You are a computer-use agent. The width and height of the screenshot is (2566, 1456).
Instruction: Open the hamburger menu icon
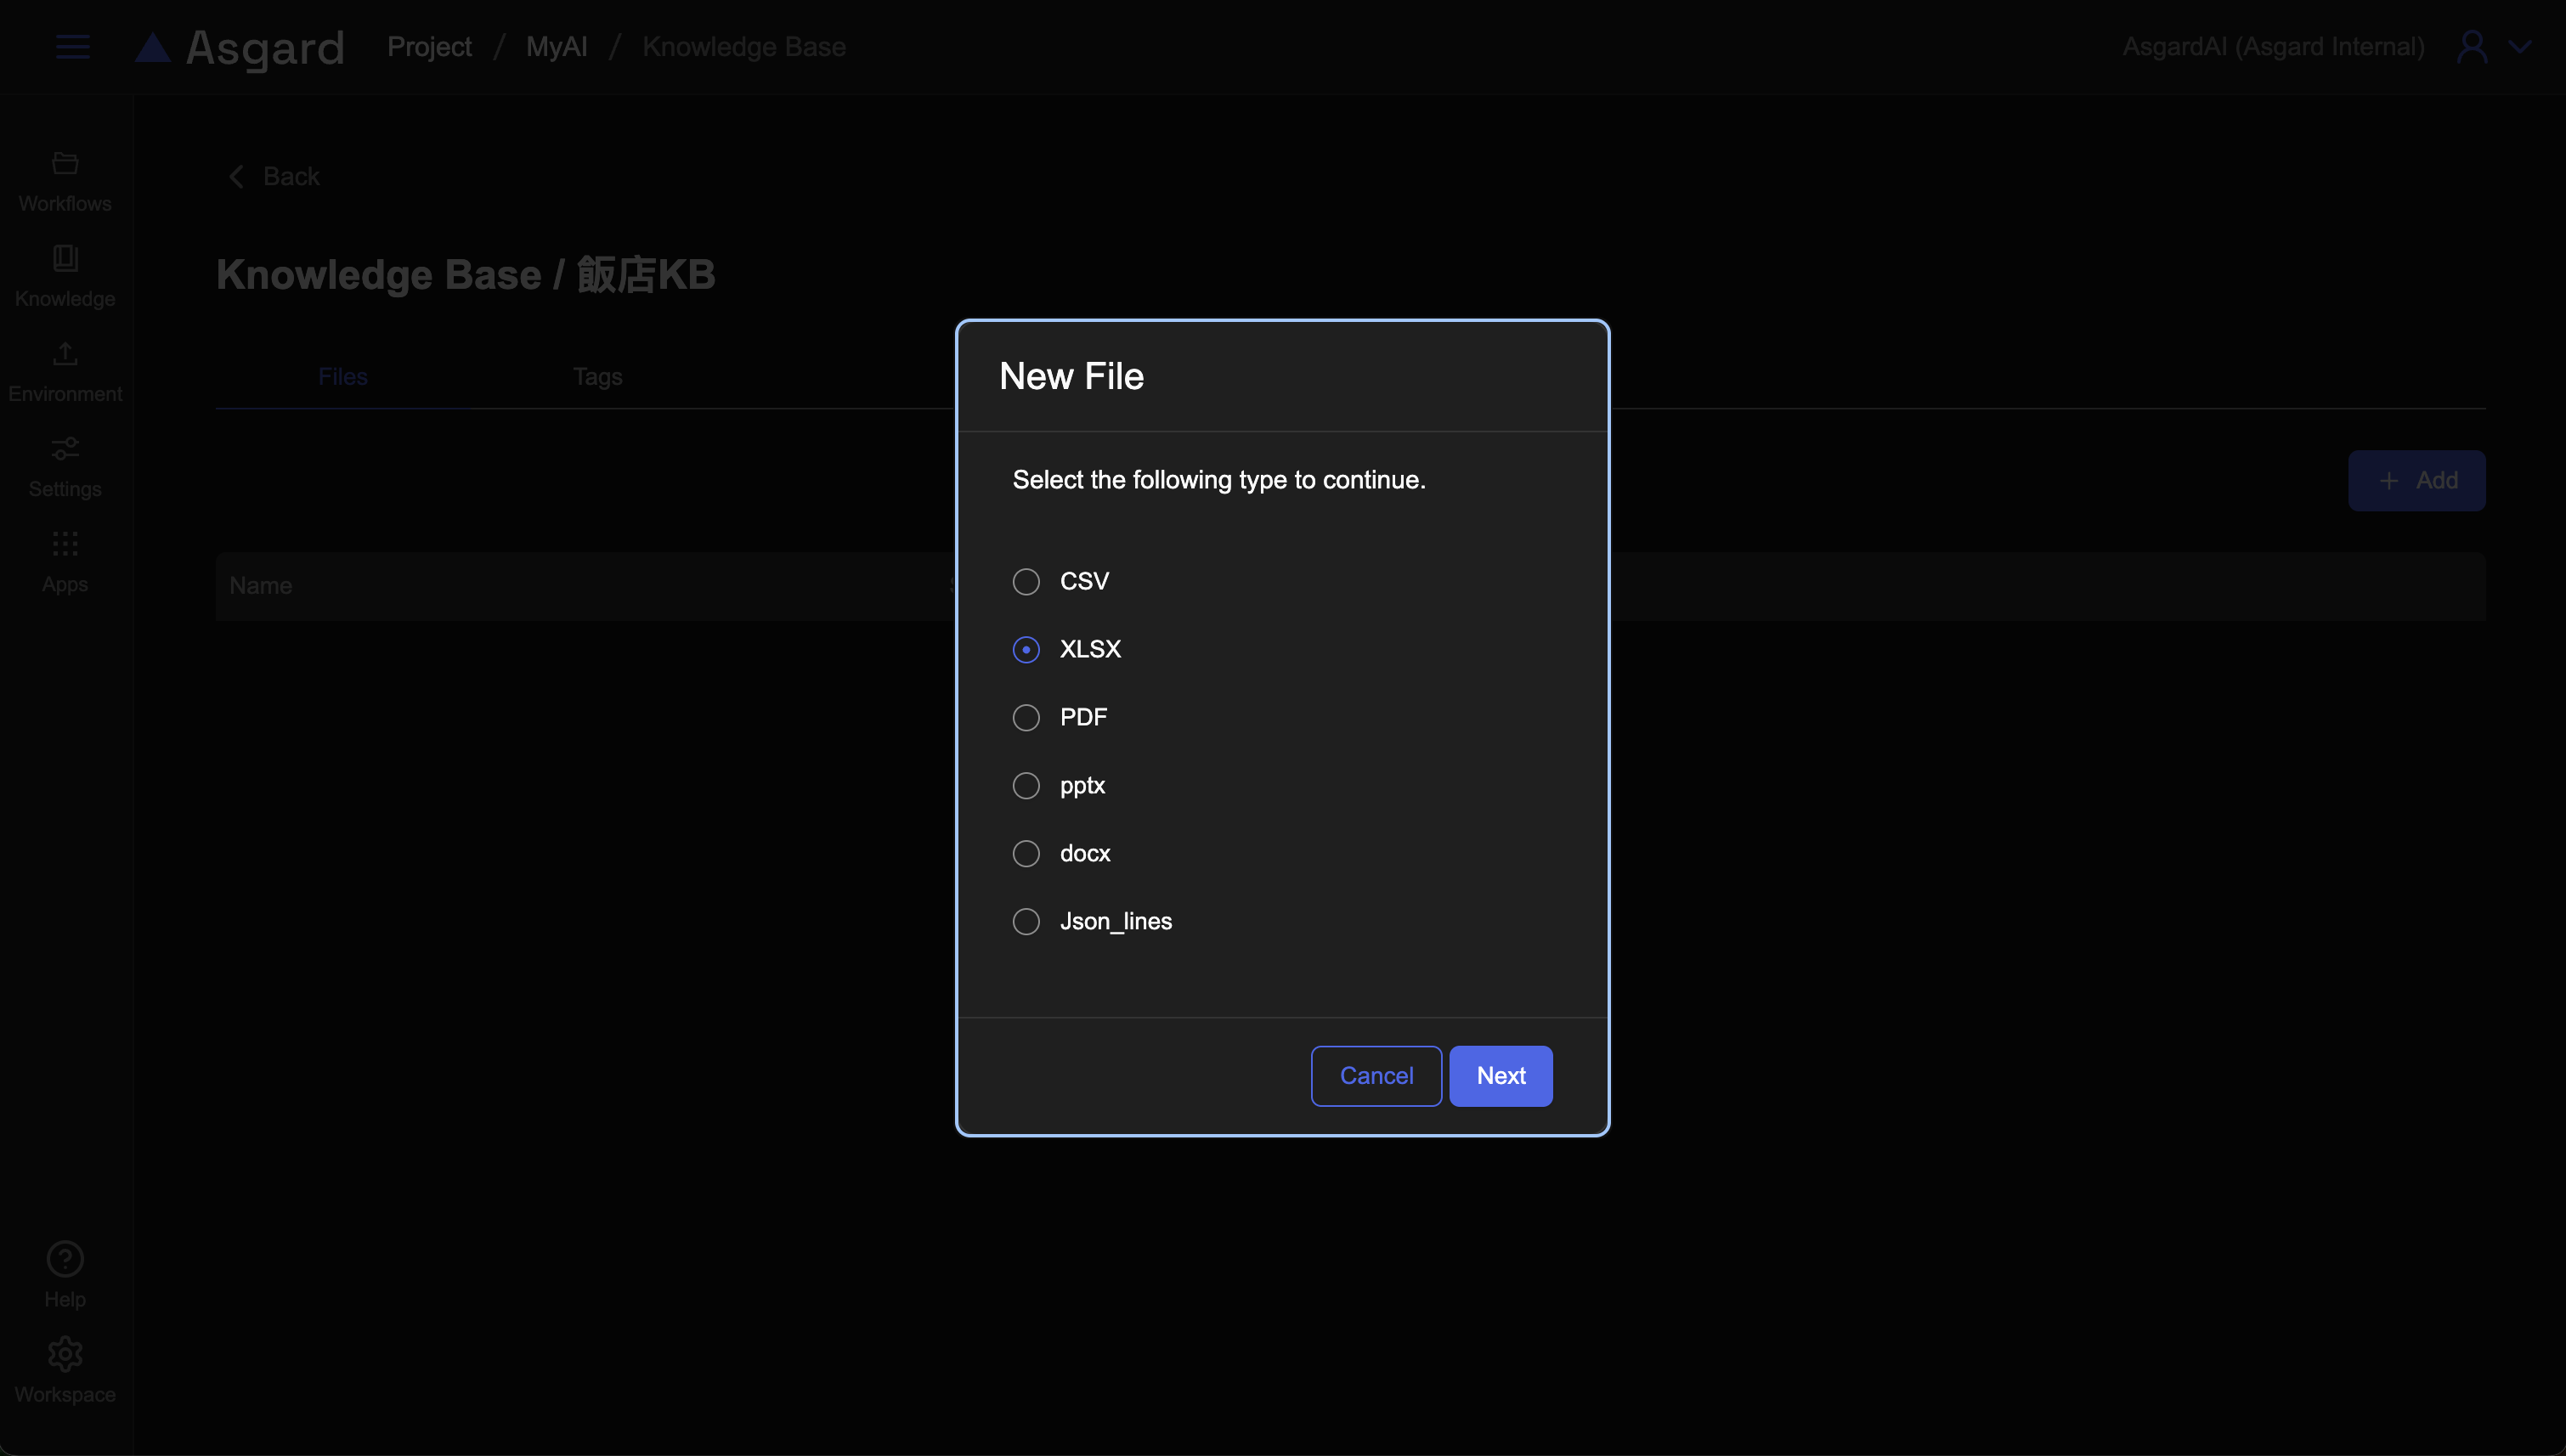point(72,47)
